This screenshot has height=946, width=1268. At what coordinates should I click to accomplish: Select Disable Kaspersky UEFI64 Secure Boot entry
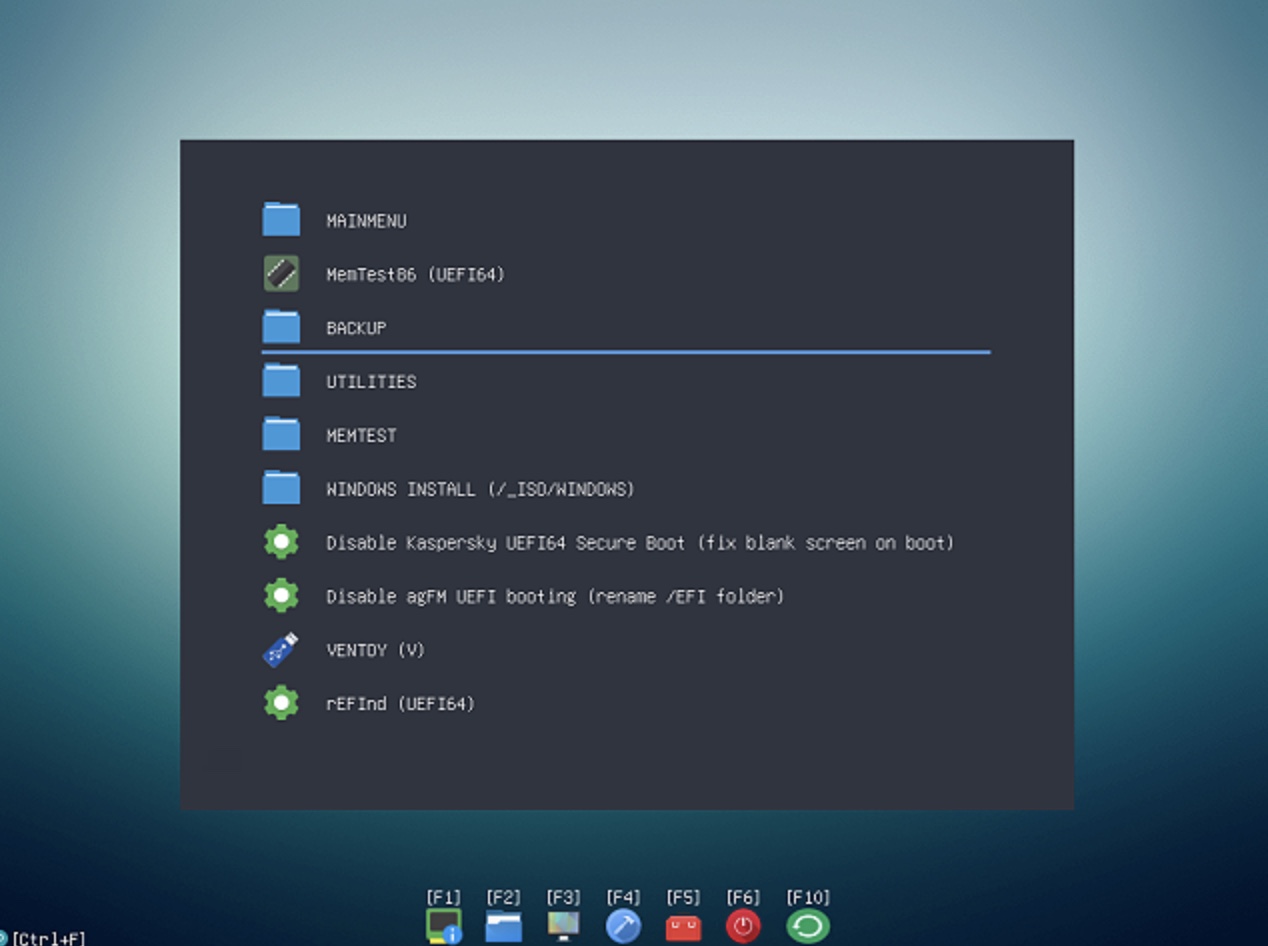click(x=626, y=542)
